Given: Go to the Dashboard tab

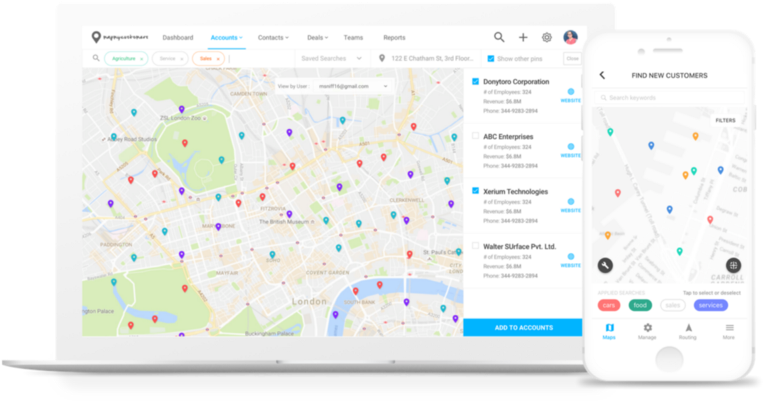Looking at the screenshot, I should click(x=178, y=37).
